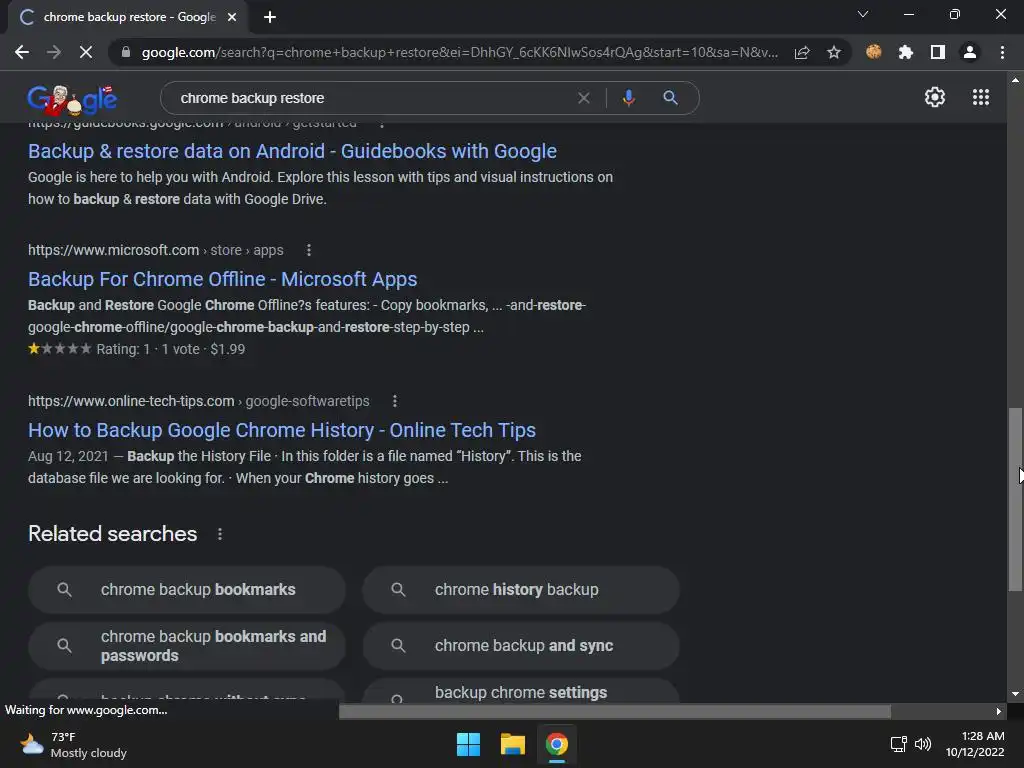Click the scrollbar up arrow
The height and width of the screenshot is (768, 1024).
tap(1015, 80)
